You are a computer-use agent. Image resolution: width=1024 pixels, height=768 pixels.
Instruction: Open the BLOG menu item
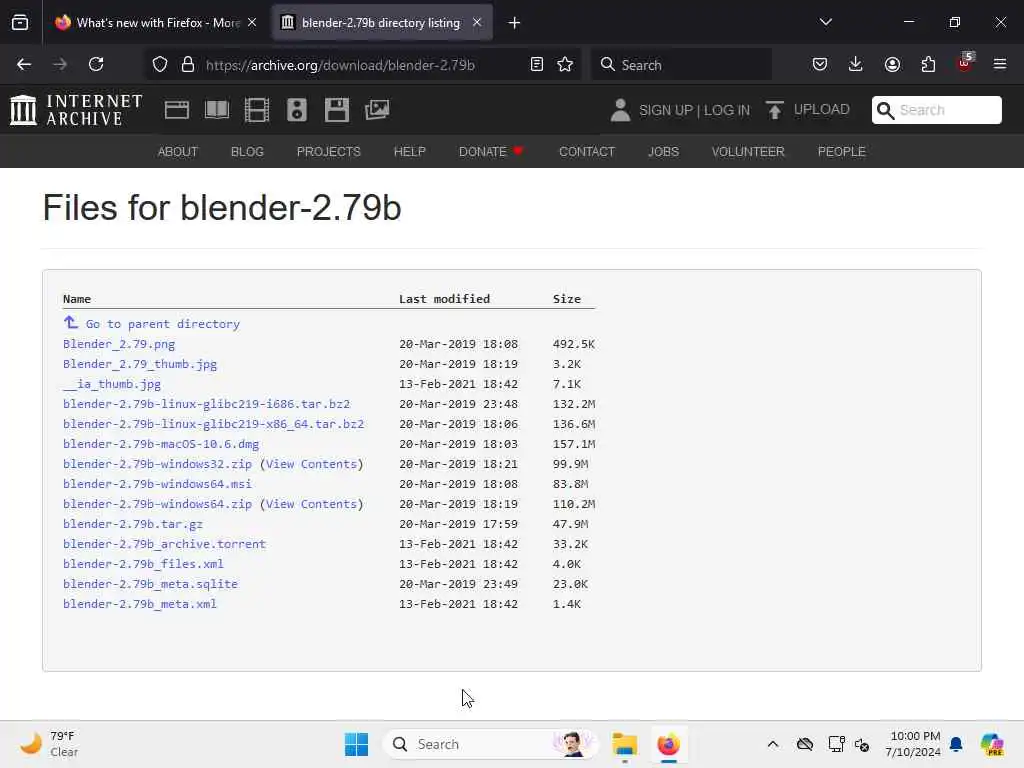[248, 152]
